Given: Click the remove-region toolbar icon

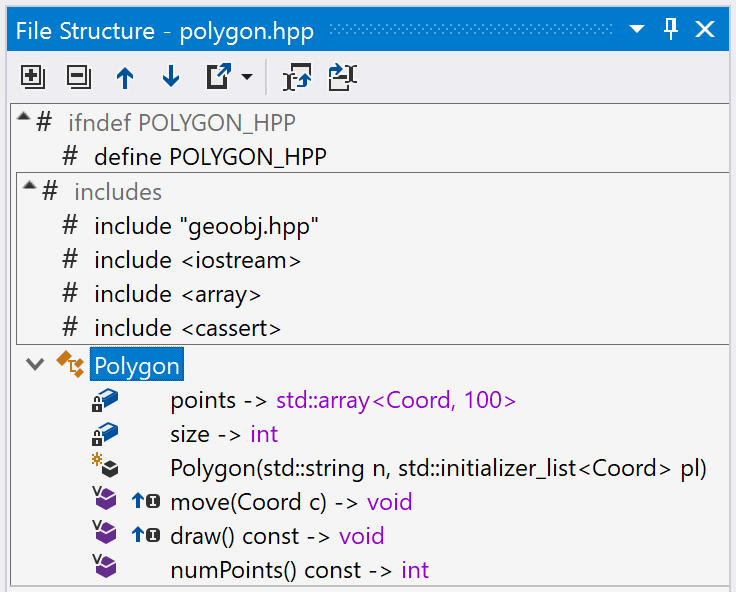Looking at the screenshot, I should click(343, 77).
